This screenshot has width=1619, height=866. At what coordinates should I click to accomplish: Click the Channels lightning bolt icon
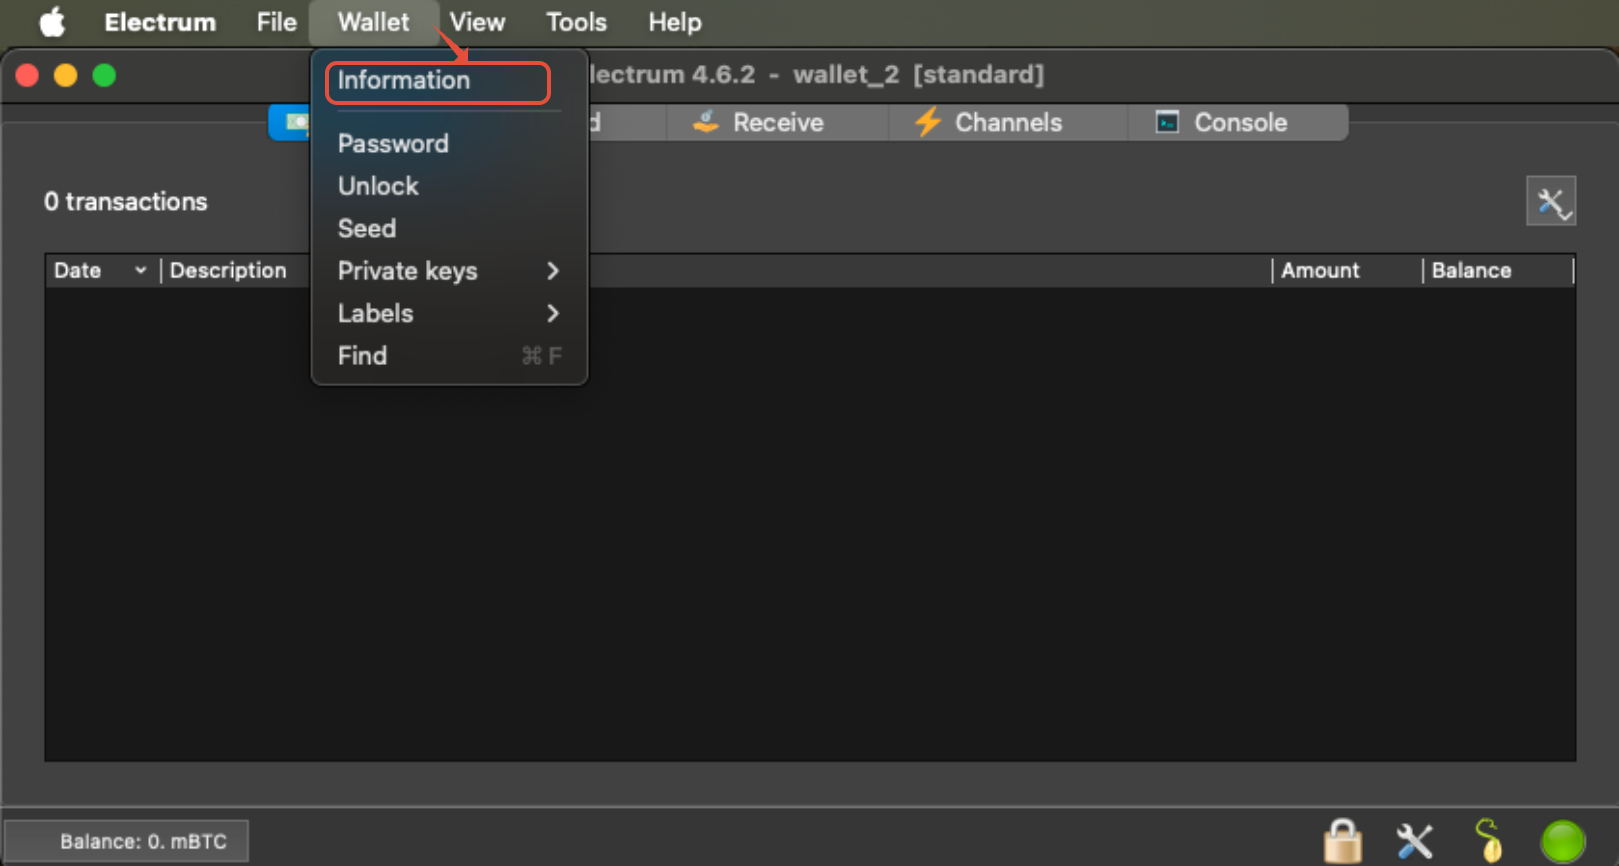point(928,122)
